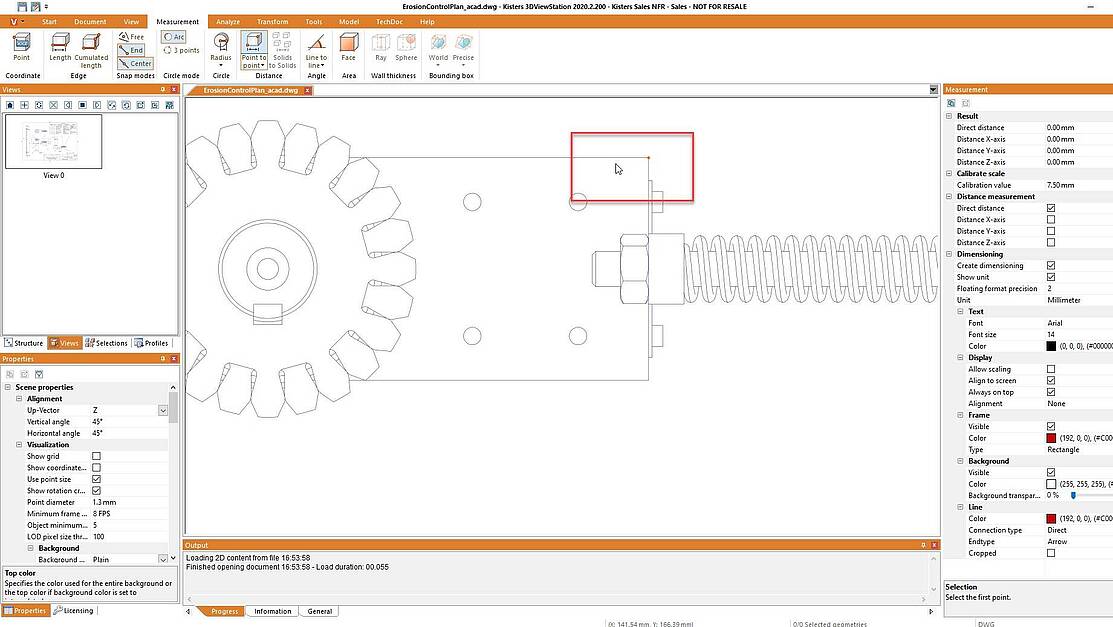Enable the Show grid checkbox
This screenshot has width=1113, height=627.
[97, 456]
